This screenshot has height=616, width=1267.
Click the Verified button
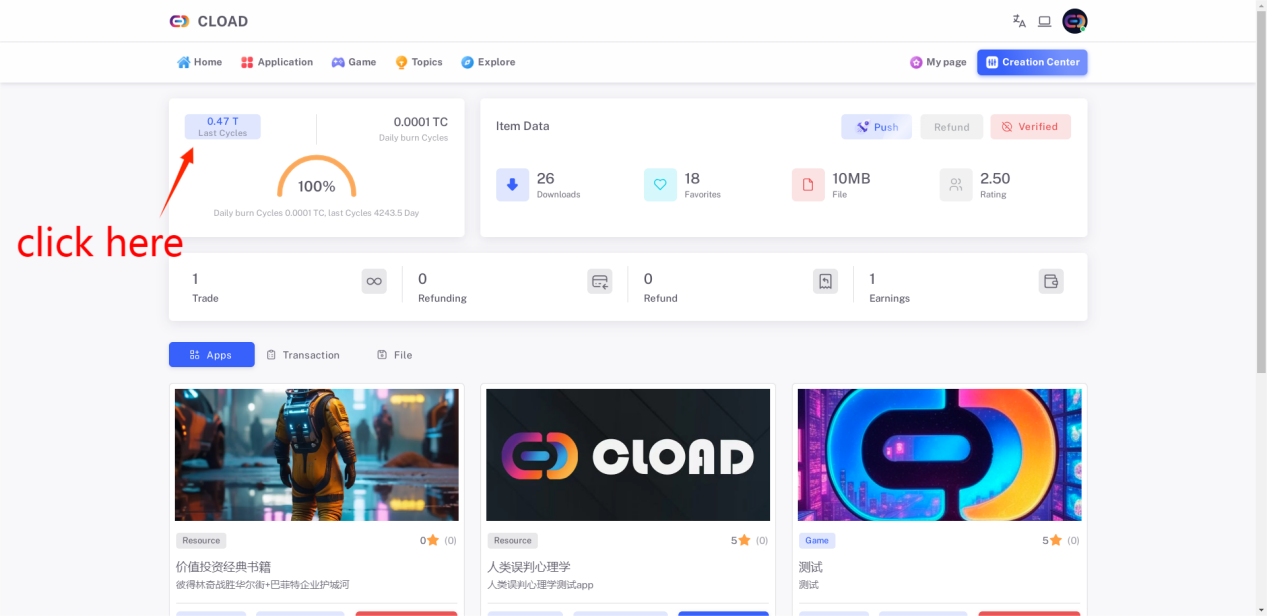point(1030,127)
